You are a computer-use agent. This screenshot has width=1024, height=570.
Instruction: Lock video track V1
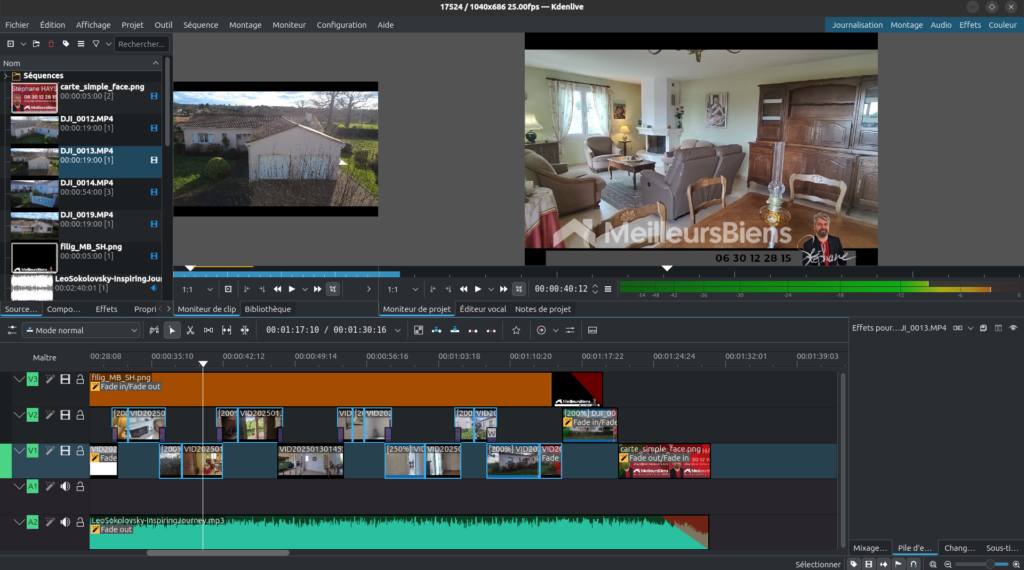click(x=80, y=451)
